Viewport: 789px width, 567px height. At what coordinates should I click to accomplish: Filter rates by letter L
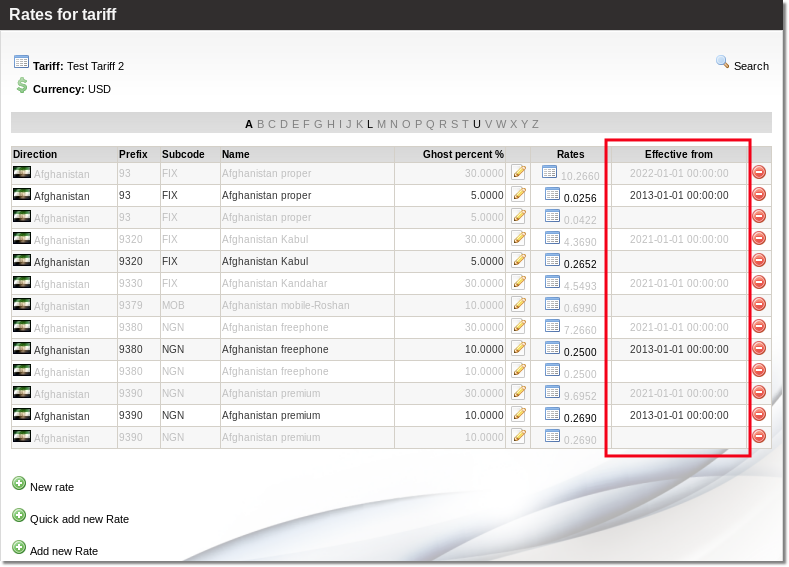click(x=370, y=124)
